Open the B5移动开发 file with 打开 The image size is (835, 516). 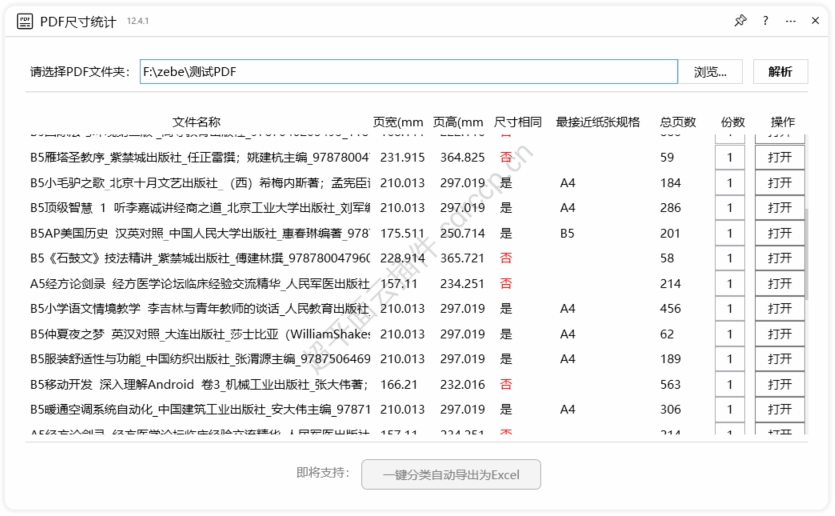pos(780,384)
